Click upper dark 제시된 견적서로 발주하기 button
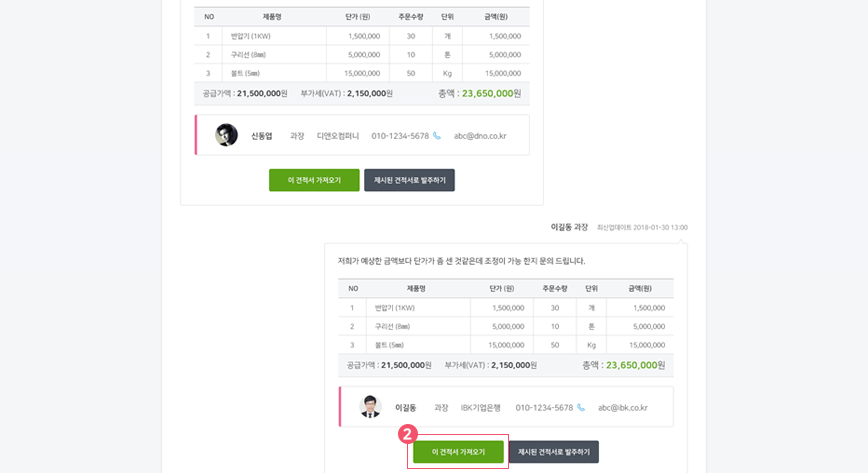 (409, 180)
